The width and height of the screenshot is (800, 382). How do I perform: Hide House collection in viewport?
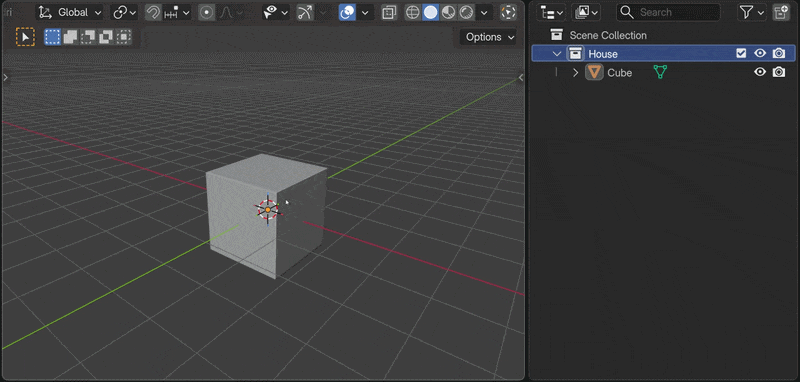point(760,53)
